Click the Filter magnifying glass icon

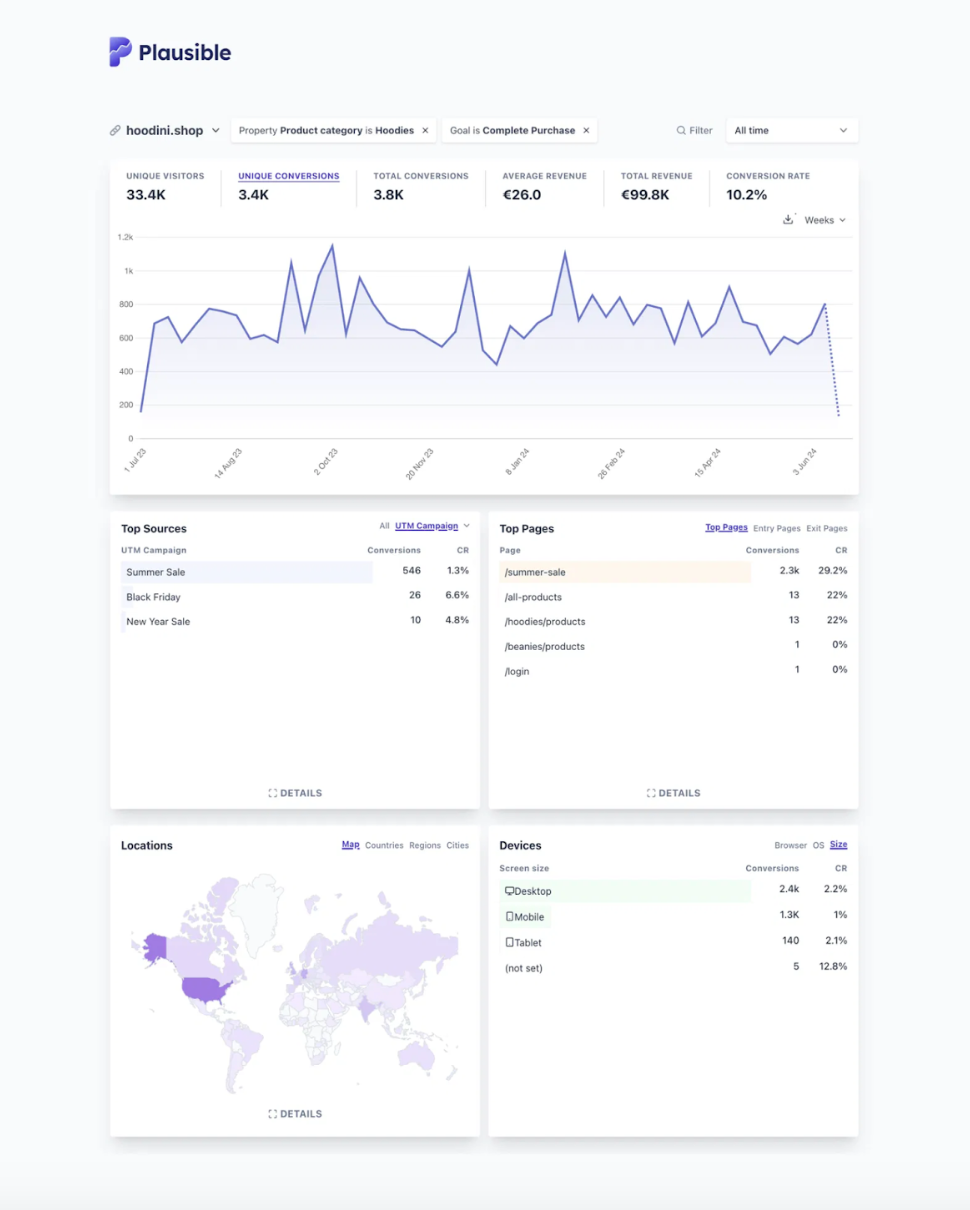coord(680,130)
